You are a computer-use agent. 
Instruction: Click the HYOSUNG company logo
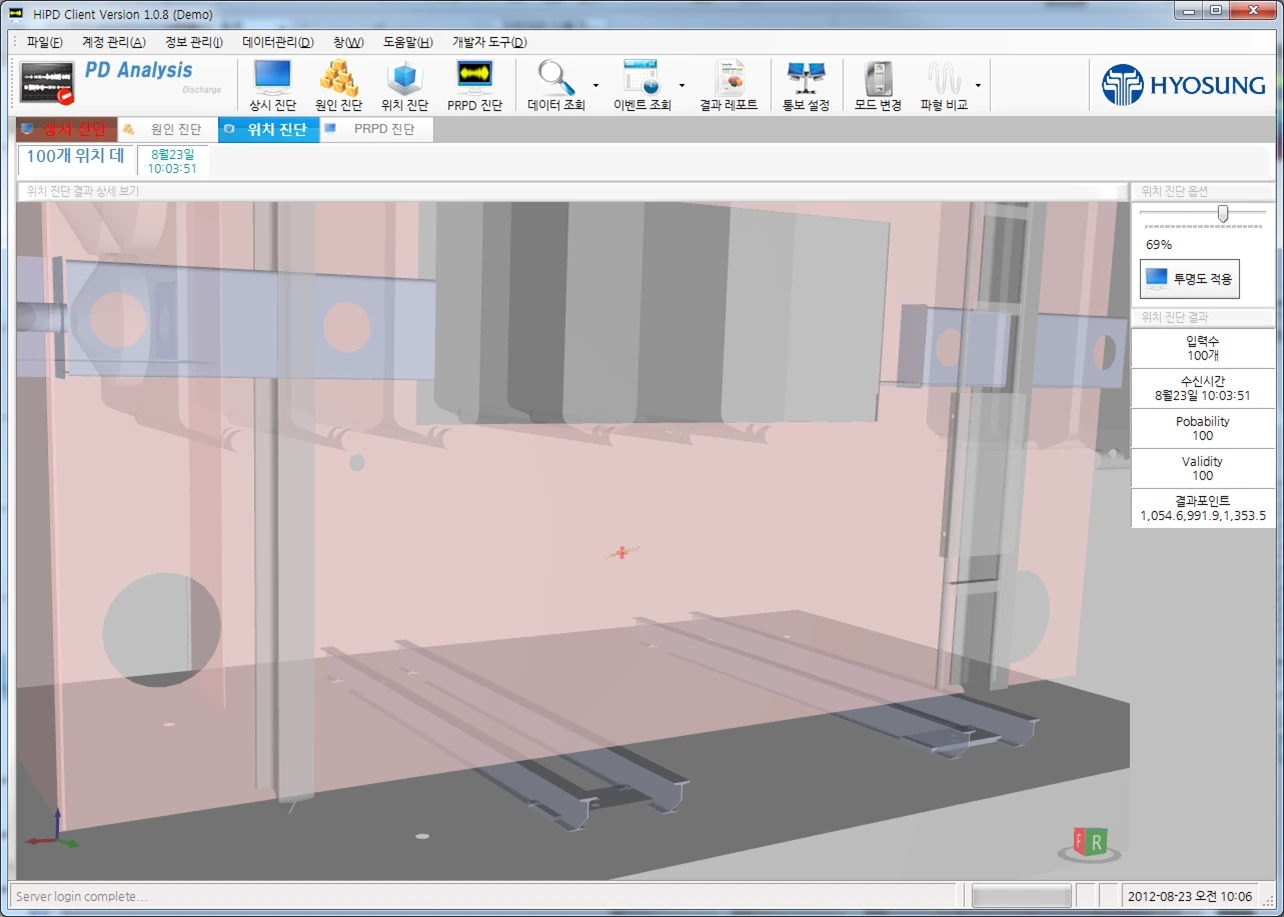click(x=1183, y=85)
